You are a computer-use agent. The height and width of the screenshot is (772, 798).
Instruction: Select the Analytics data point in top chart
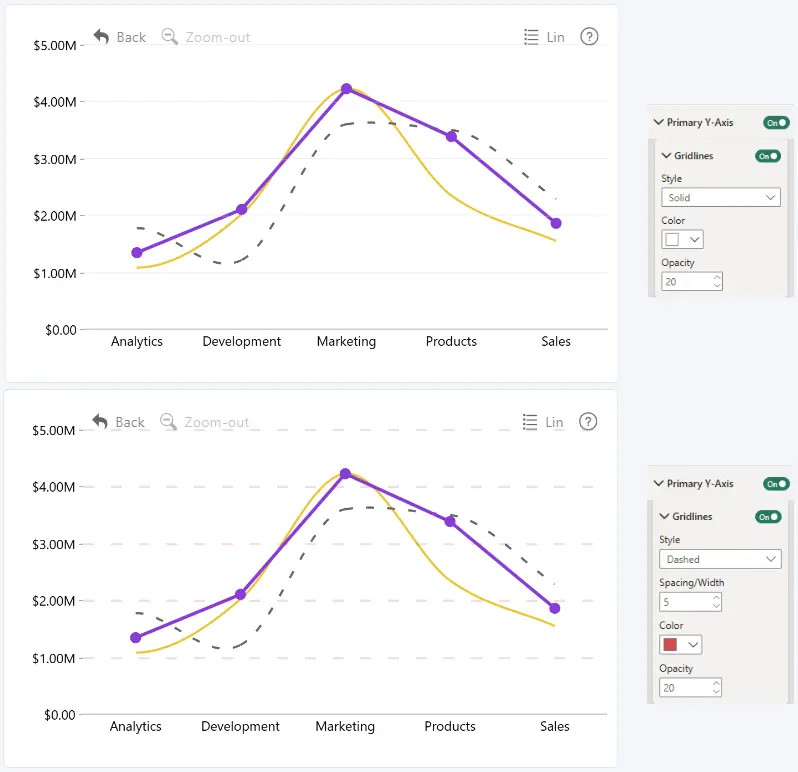coord(137,252)
